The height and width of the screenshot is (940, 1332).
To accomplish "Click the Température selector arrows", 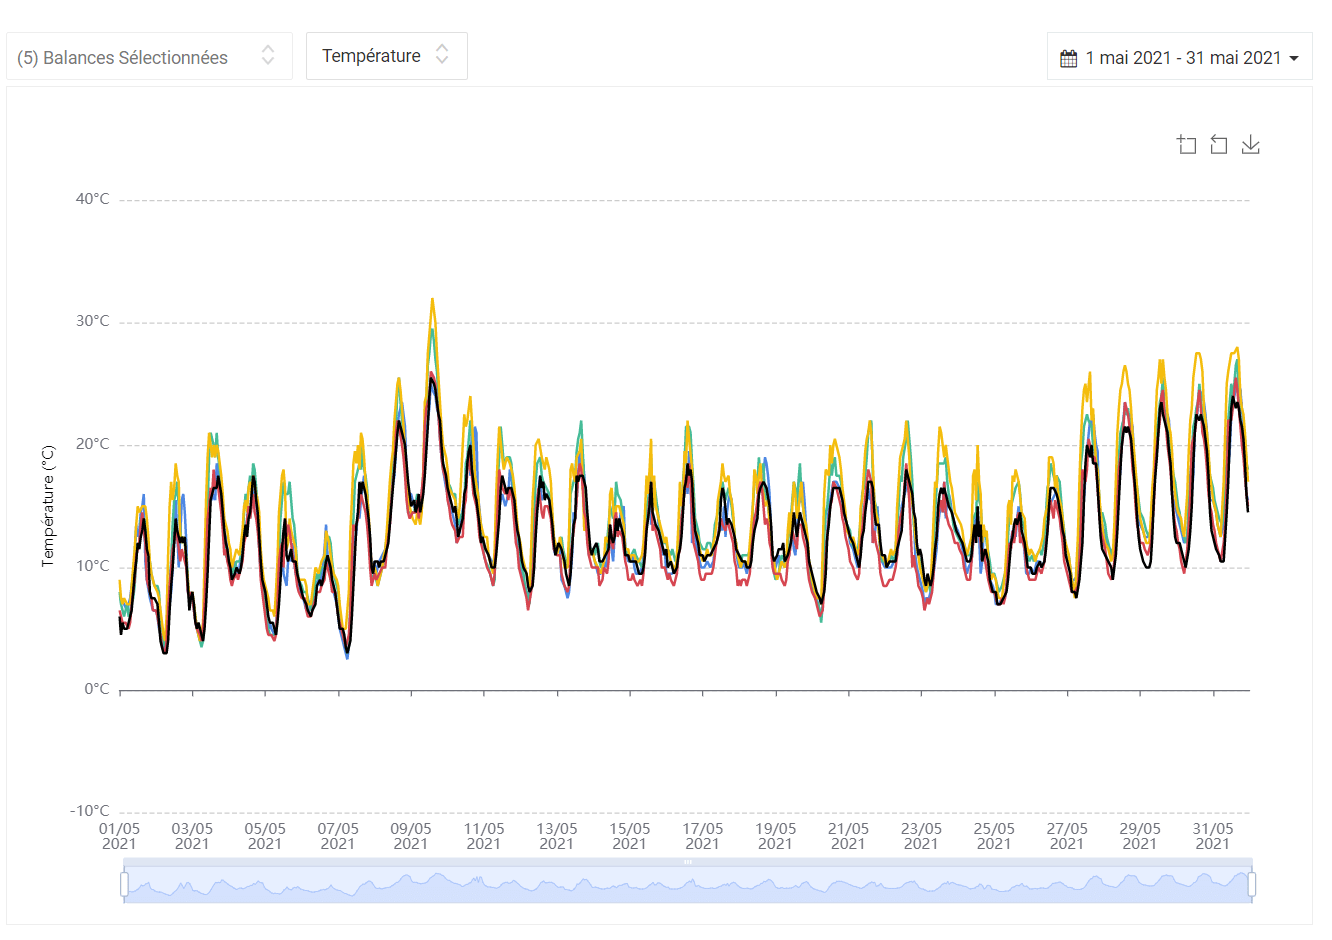I will click(x=442, y=56).
